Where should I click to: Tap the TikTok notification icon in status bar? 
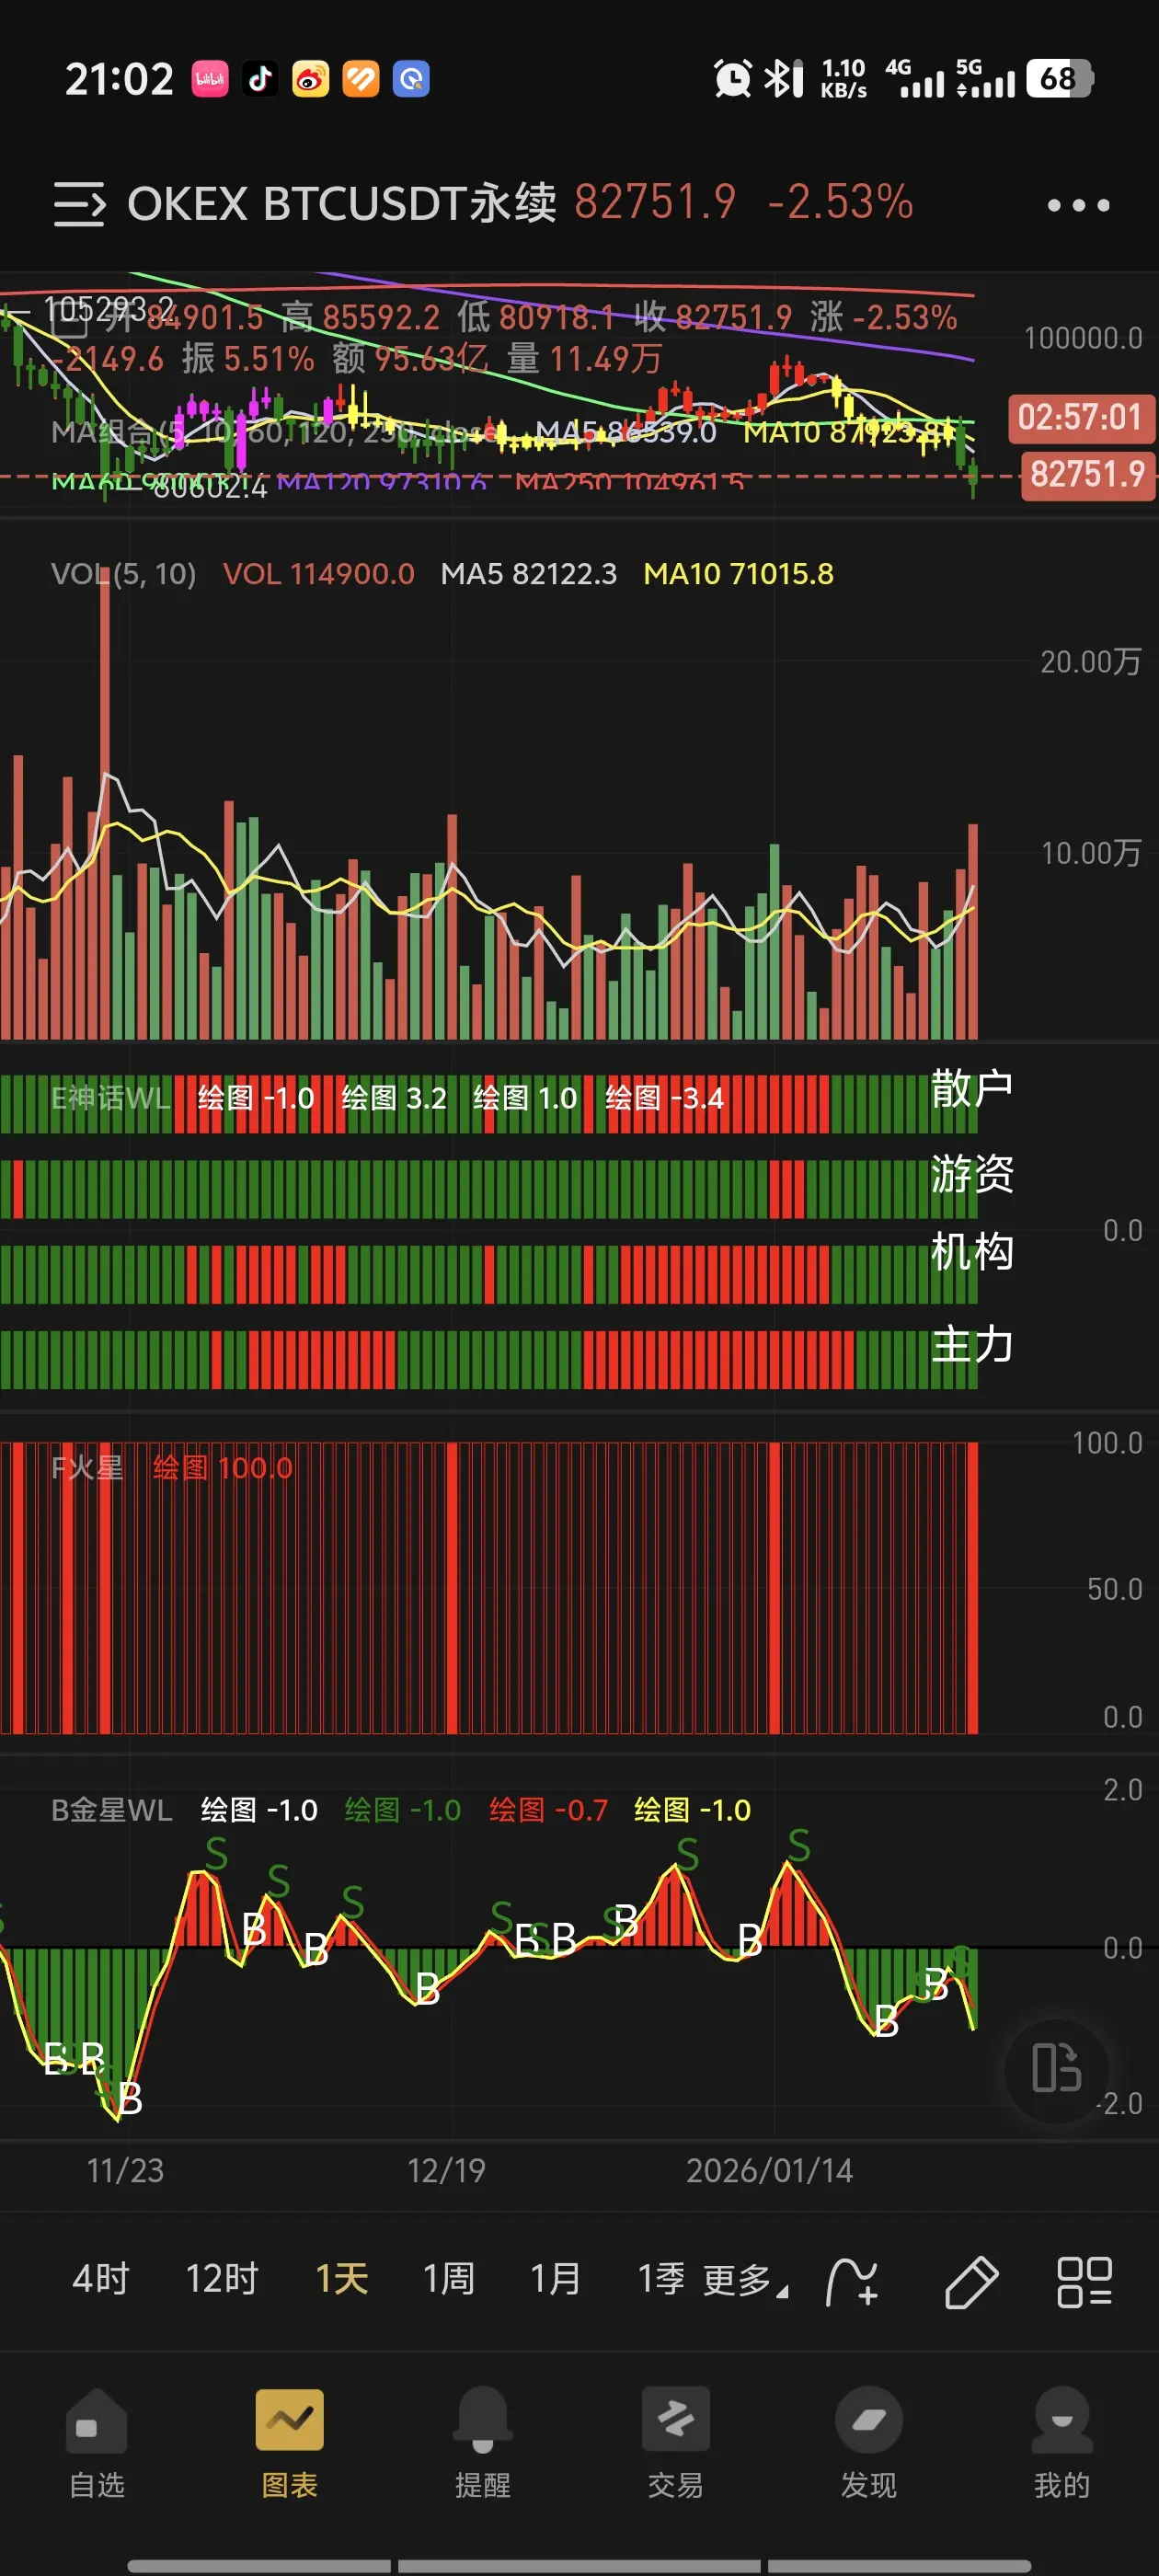[x=260, y=79]
